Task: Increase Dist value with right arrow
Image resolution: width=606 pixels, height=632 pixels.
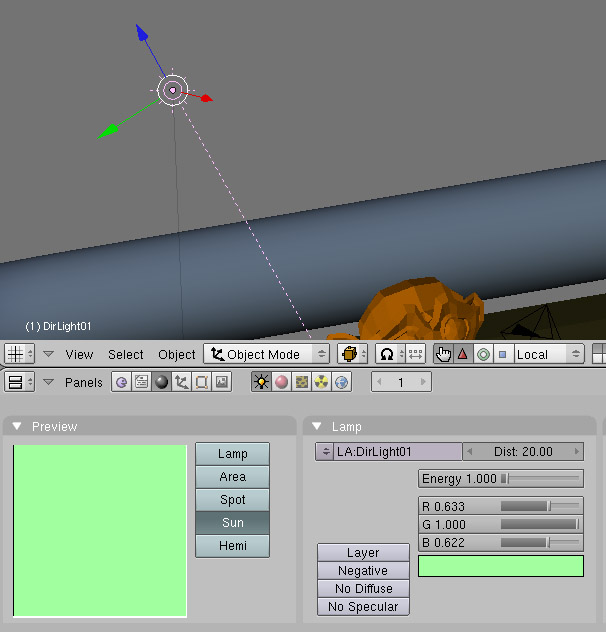Action: coord(577,451)
